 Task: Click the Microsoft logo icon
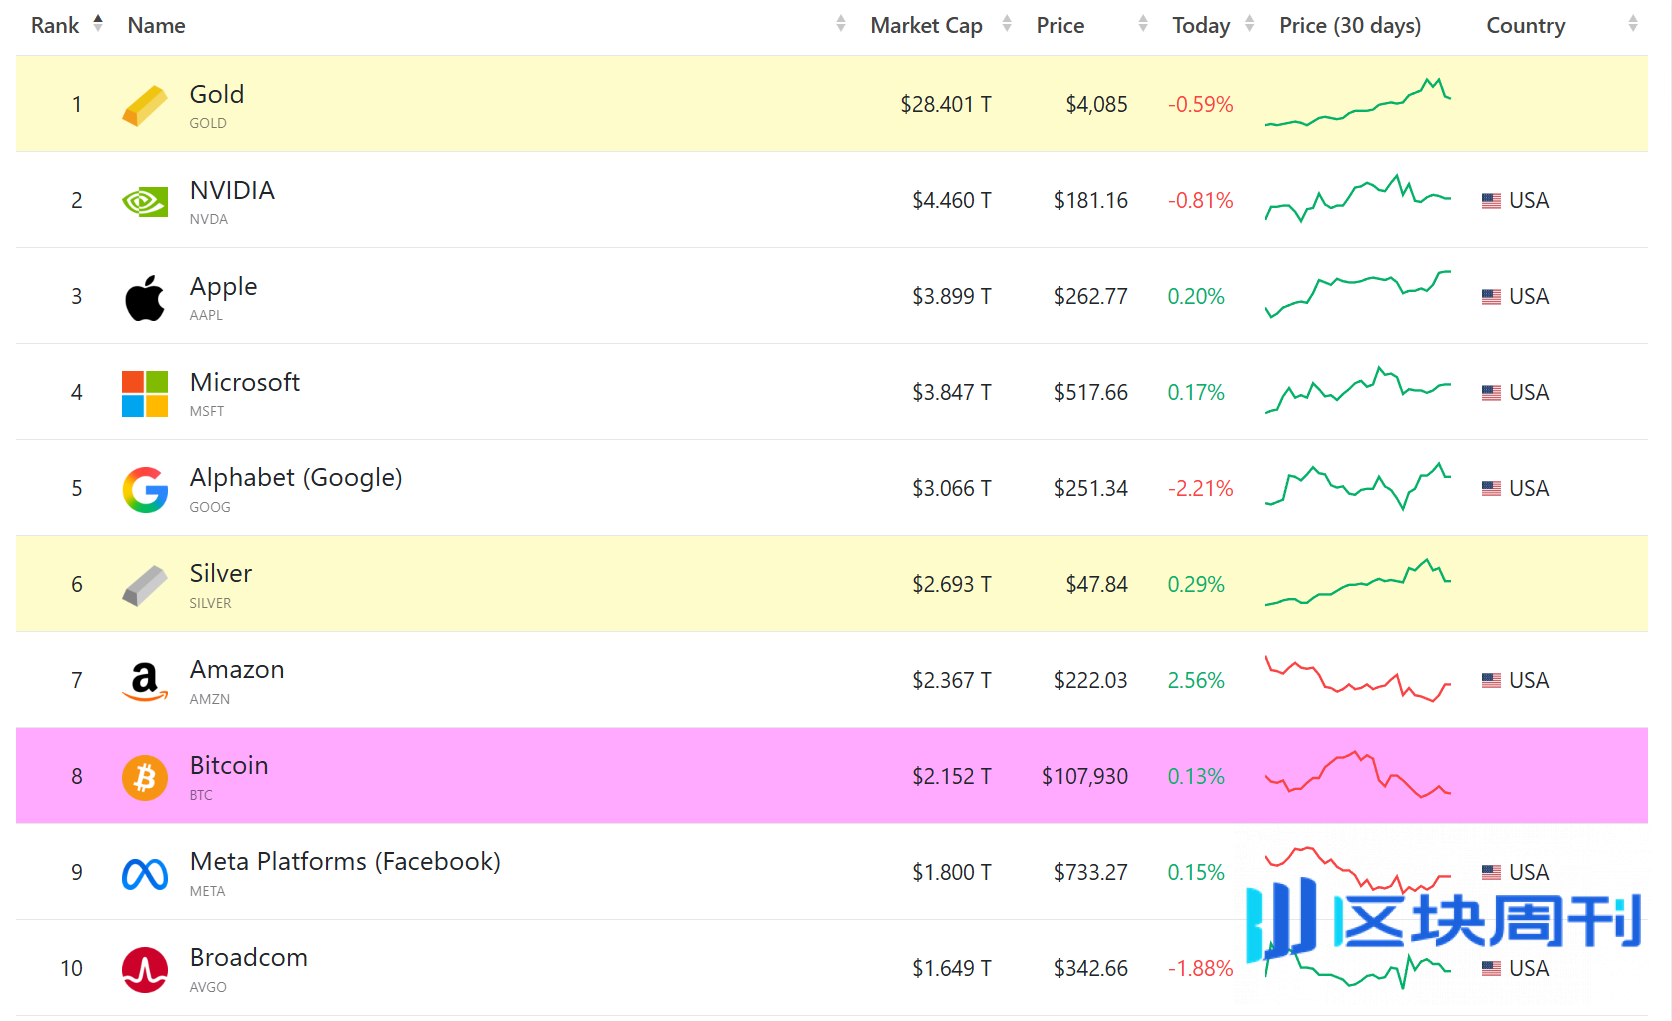145,393
